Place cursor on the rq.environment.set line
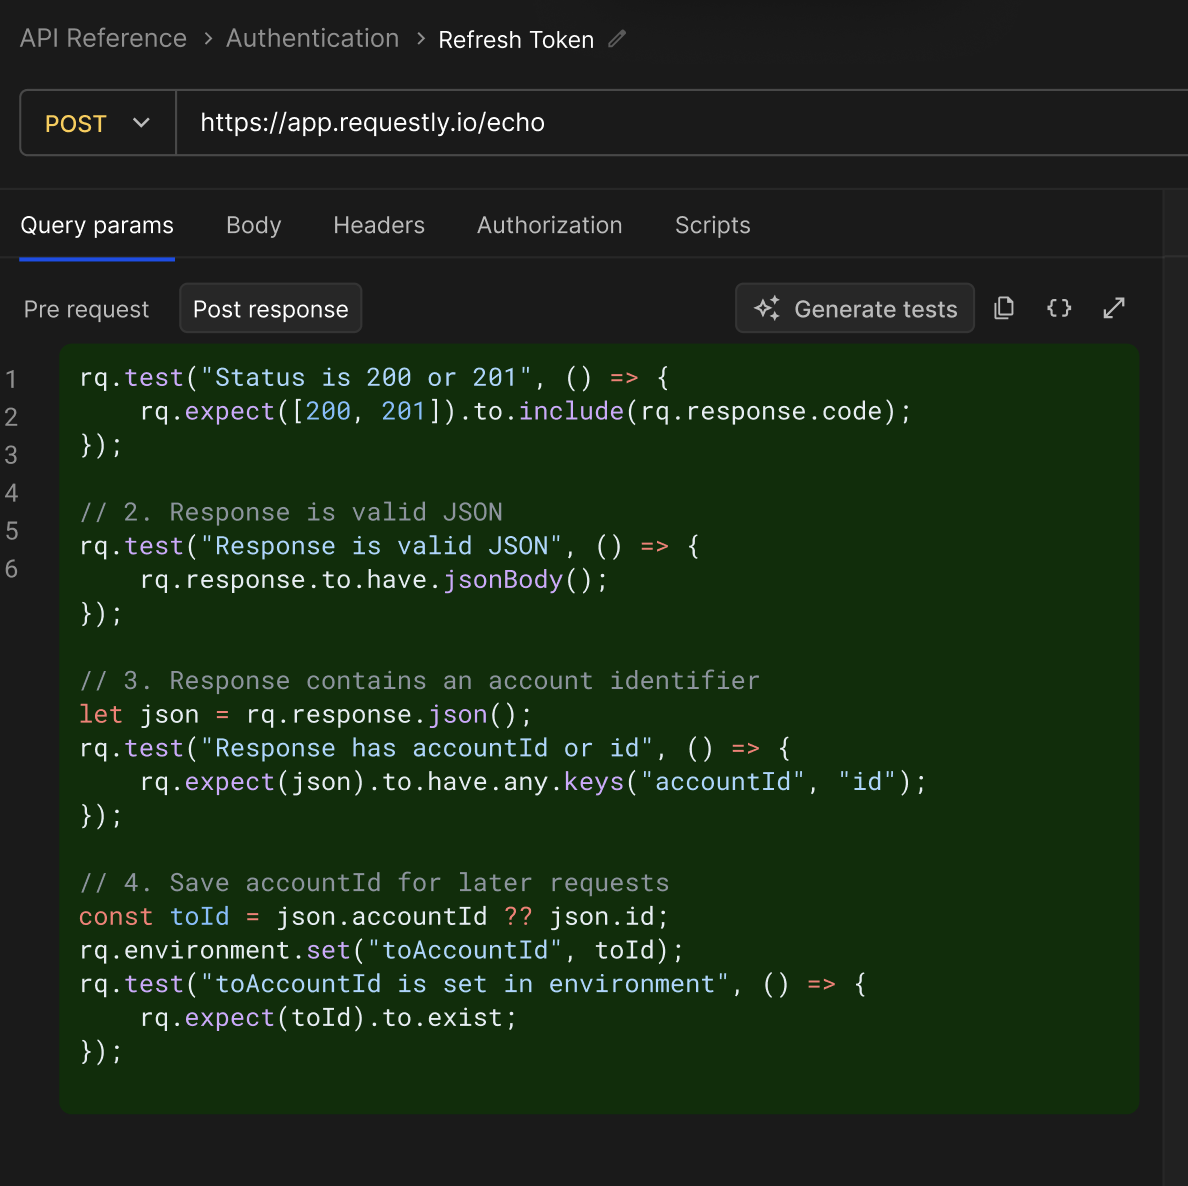This screenshot has width=1188, height=1186. click(381, 950)
